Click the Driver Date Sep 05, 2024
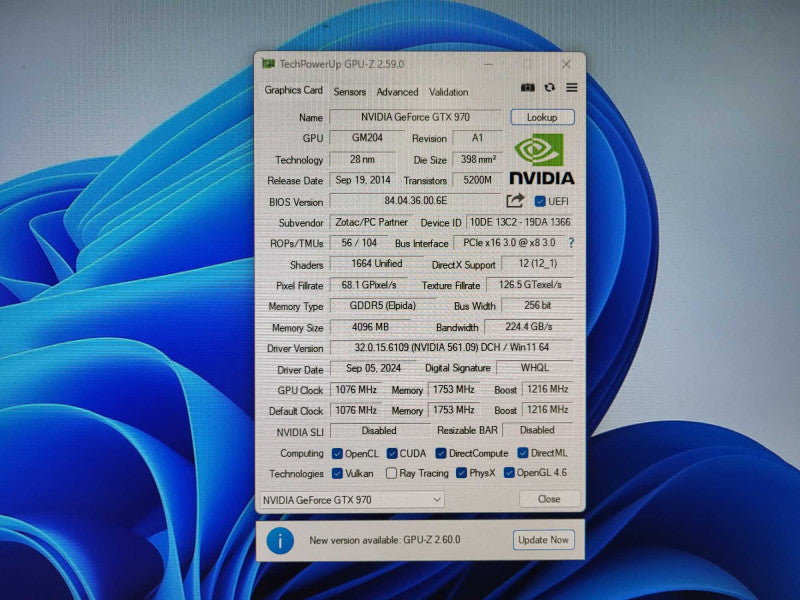 point(373,368)
